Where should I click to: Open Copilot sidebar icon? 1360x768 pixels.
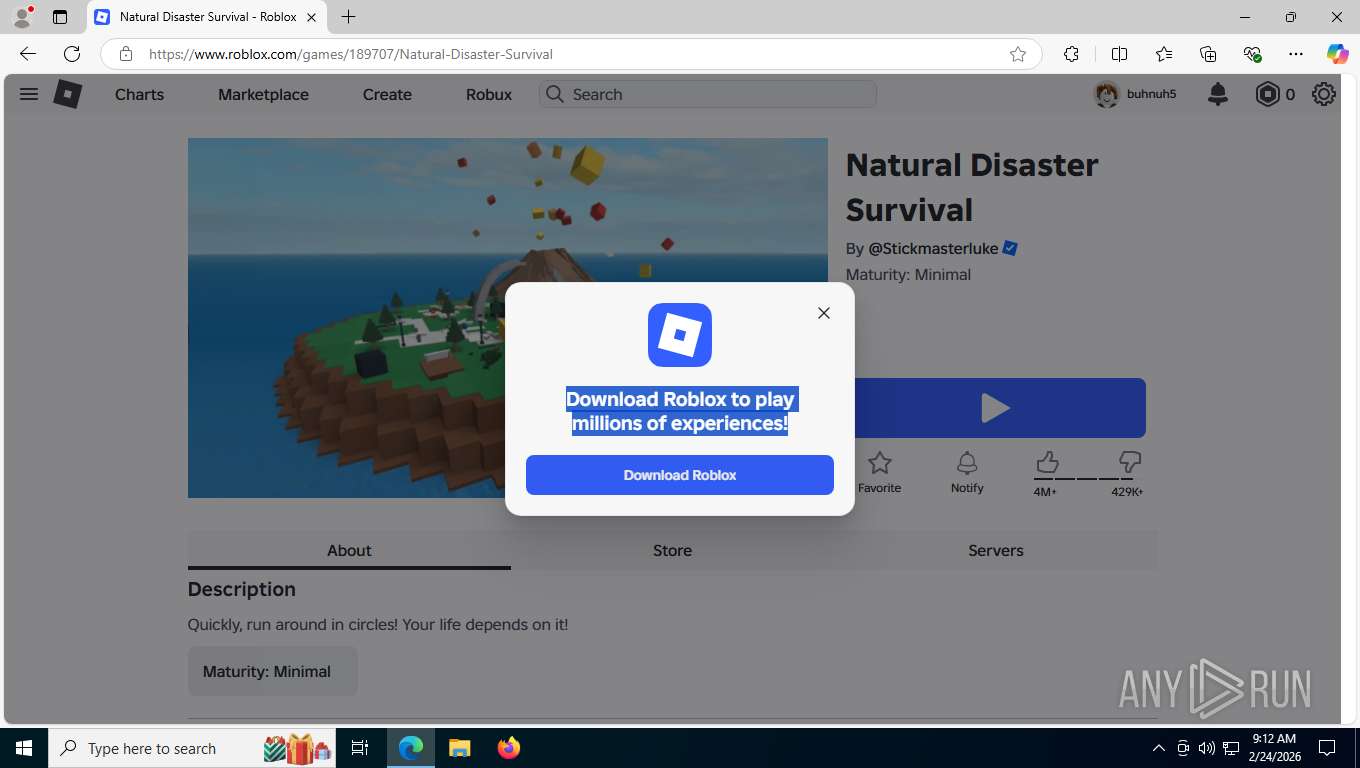point(1337,54)
